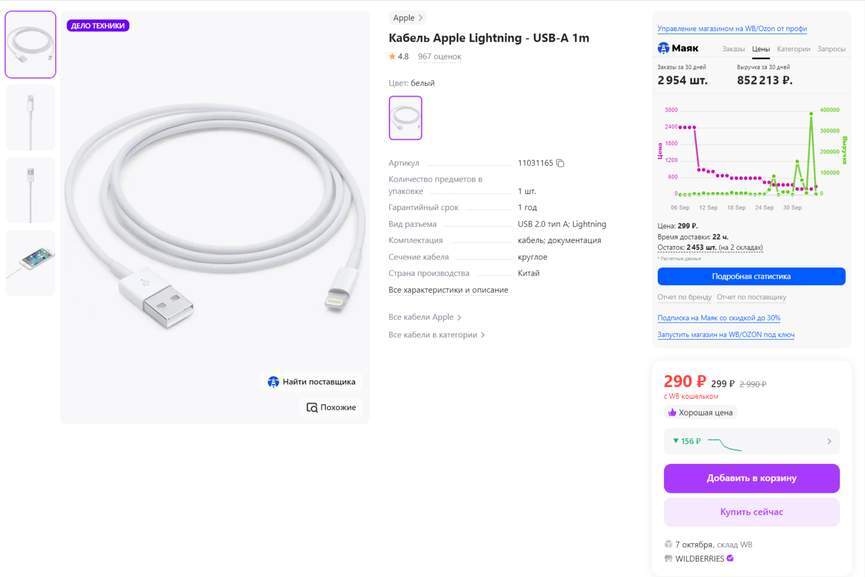865x577 pixels.
Task: Copy the article number 11031165
Action: [x=561, y=163]
